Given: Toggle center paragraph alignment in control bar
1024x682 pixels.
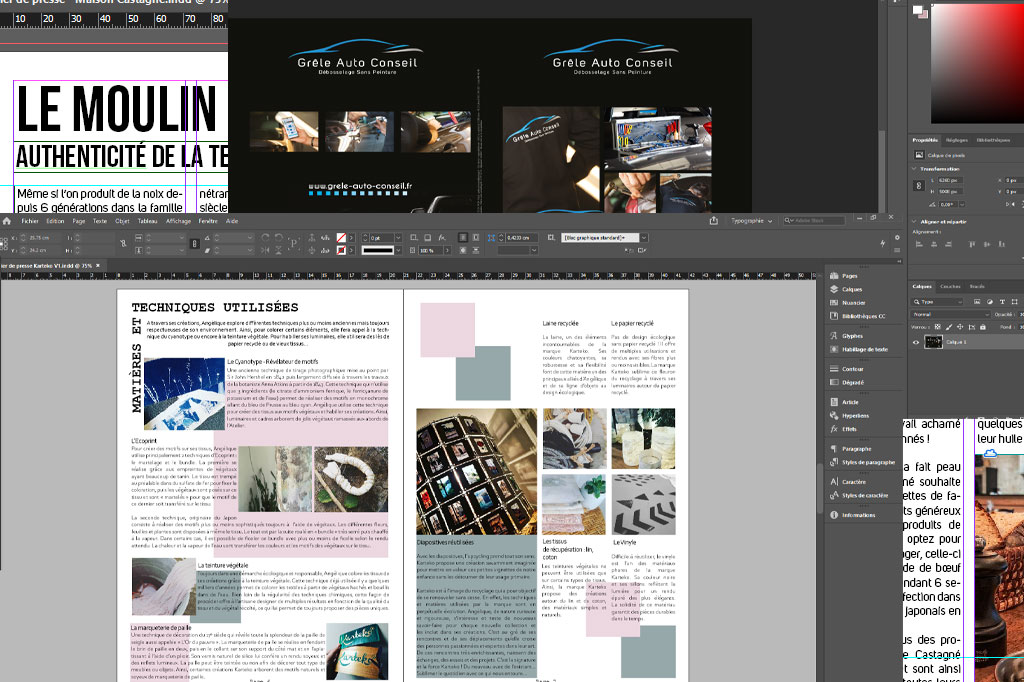Looking at the screenshot, I should tap(476, 237).
